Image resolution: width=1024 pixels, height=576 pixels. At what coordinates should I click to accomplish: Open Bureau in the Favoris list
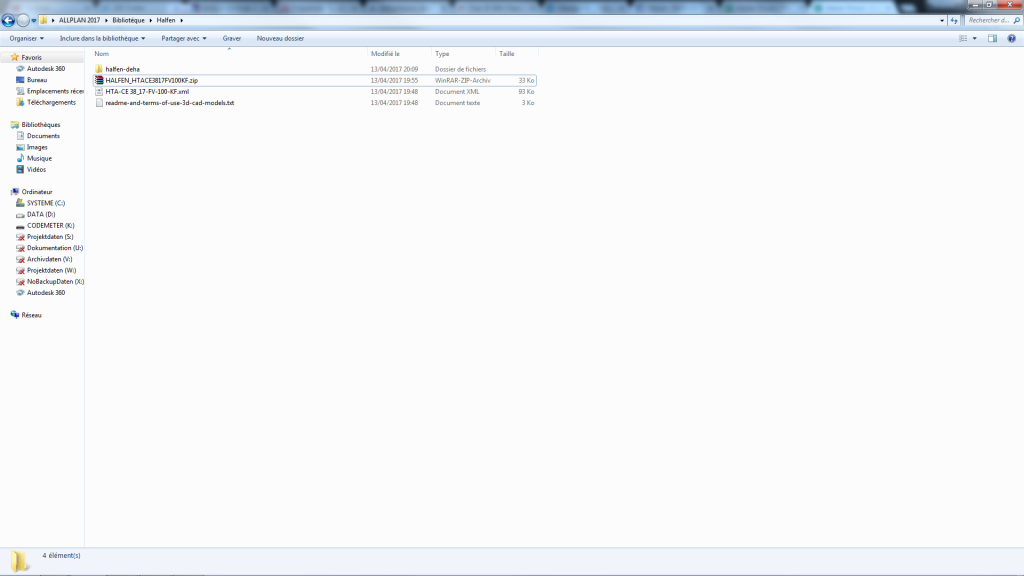(37, 80)
